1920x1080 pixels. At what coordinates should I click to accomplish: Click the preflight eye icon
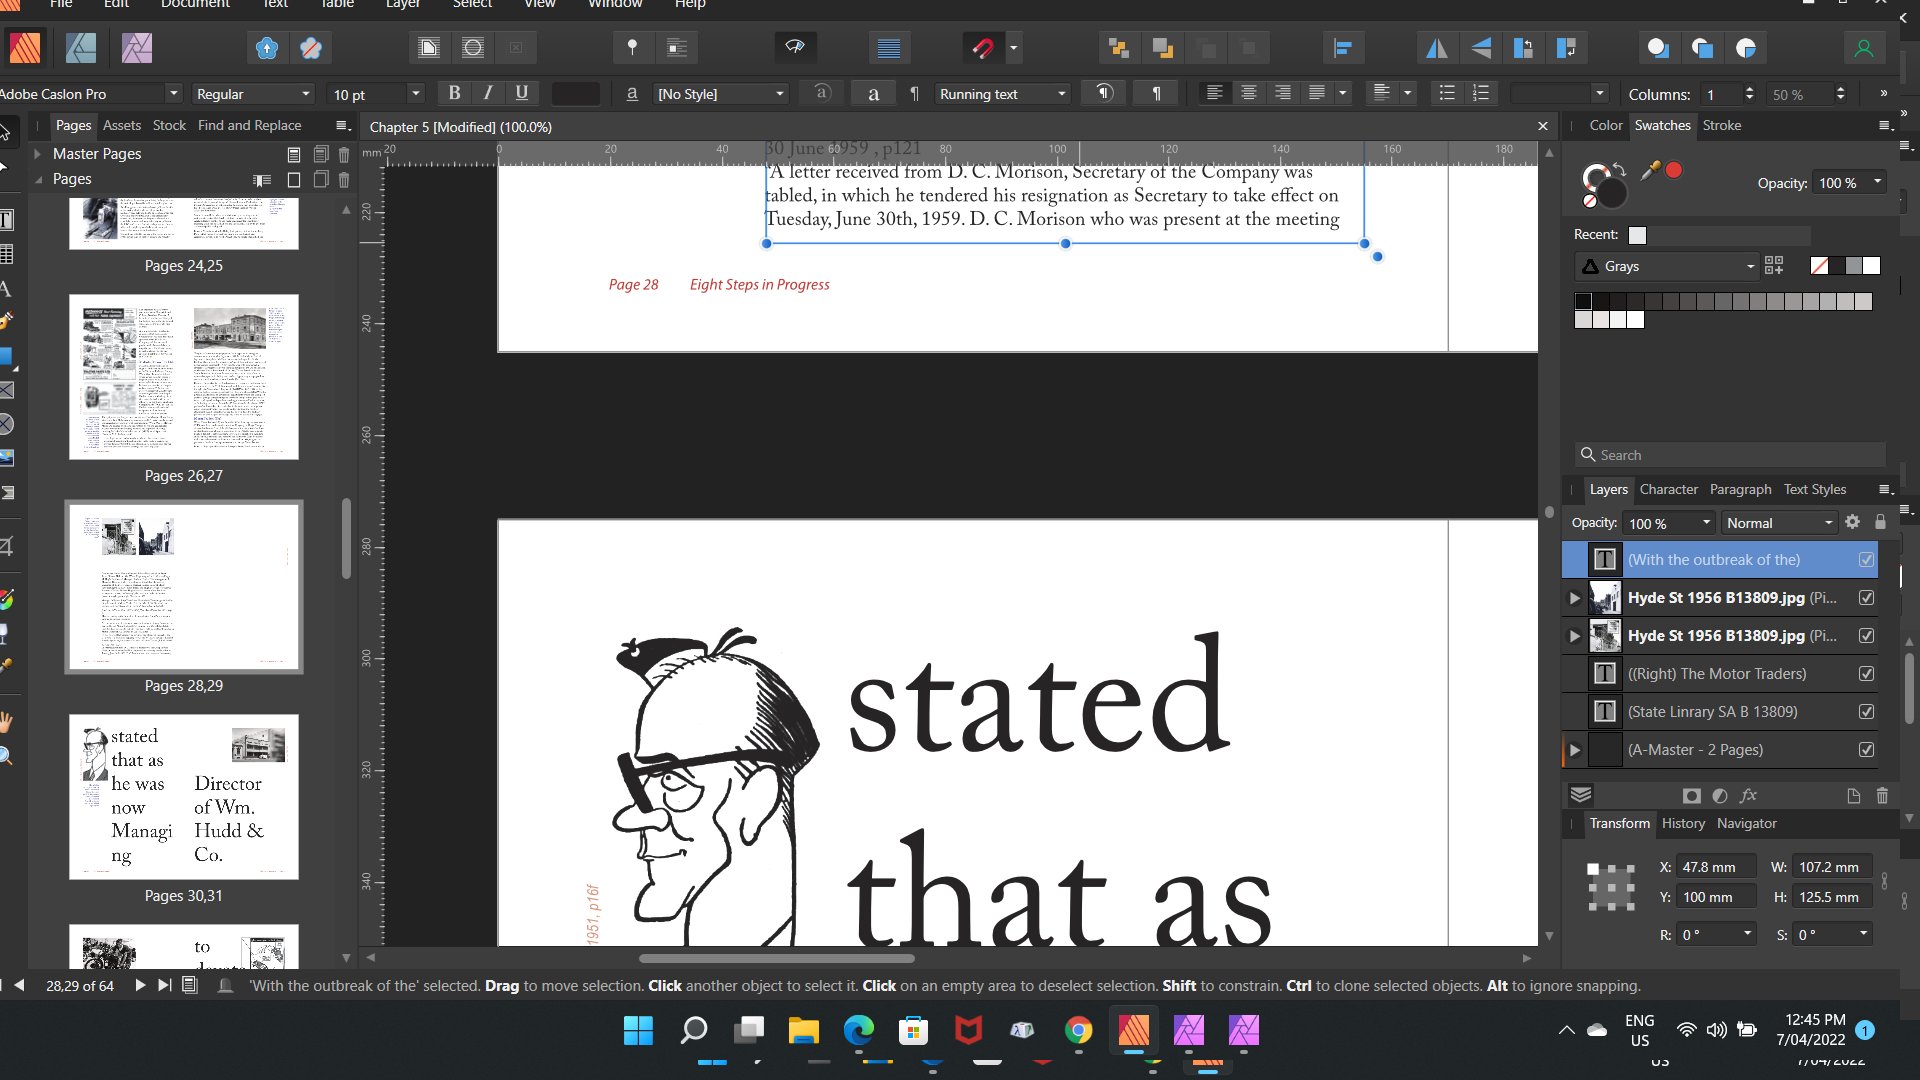point(795,47)
